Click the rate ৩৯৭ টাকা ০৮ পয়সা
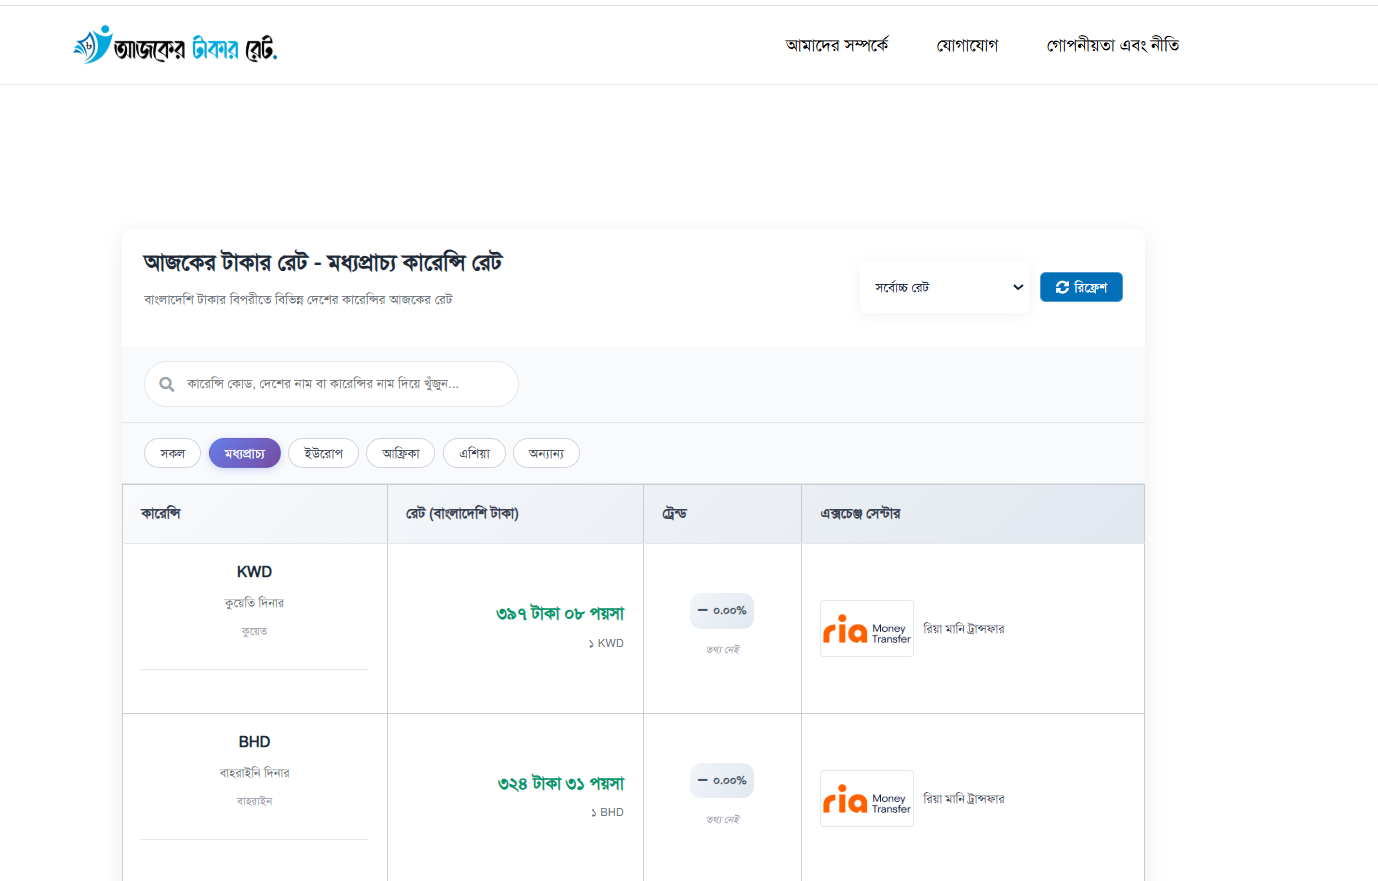Viewport: 1378px width, 881px height. [560, 613]
